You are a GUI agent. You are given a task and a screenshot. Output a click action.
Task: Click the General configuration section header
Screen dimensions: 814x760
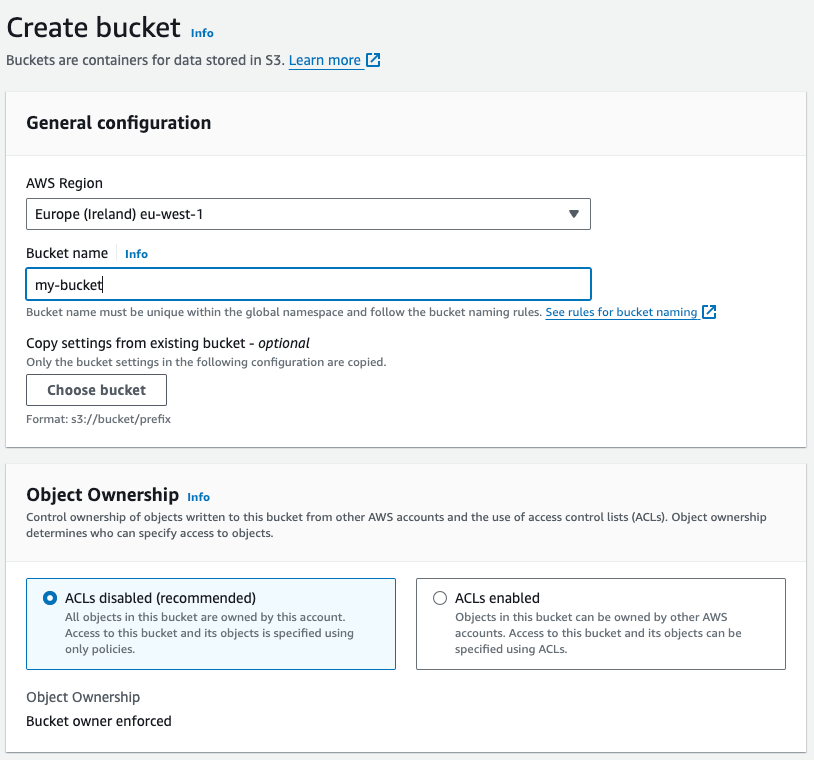click(x=119, y=123)
